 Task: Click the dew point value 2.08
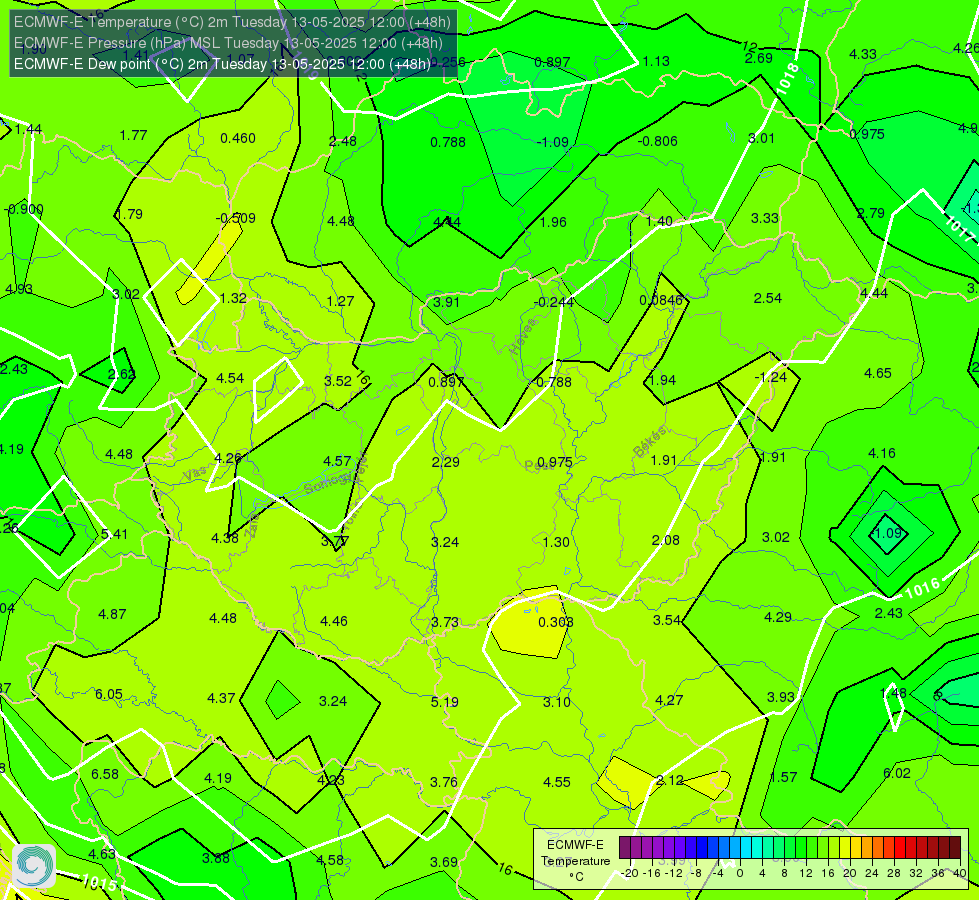666,540
